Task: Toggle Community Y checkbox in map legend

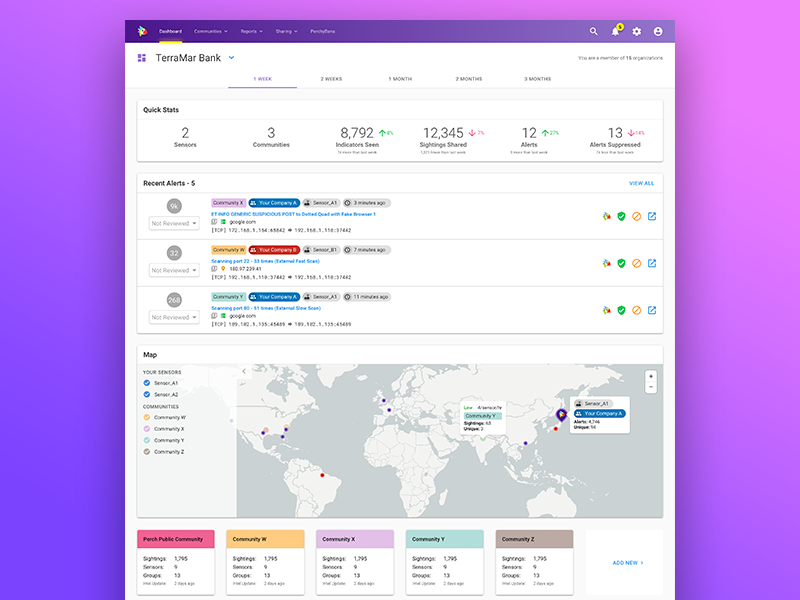Action: [x=147, y=440]
